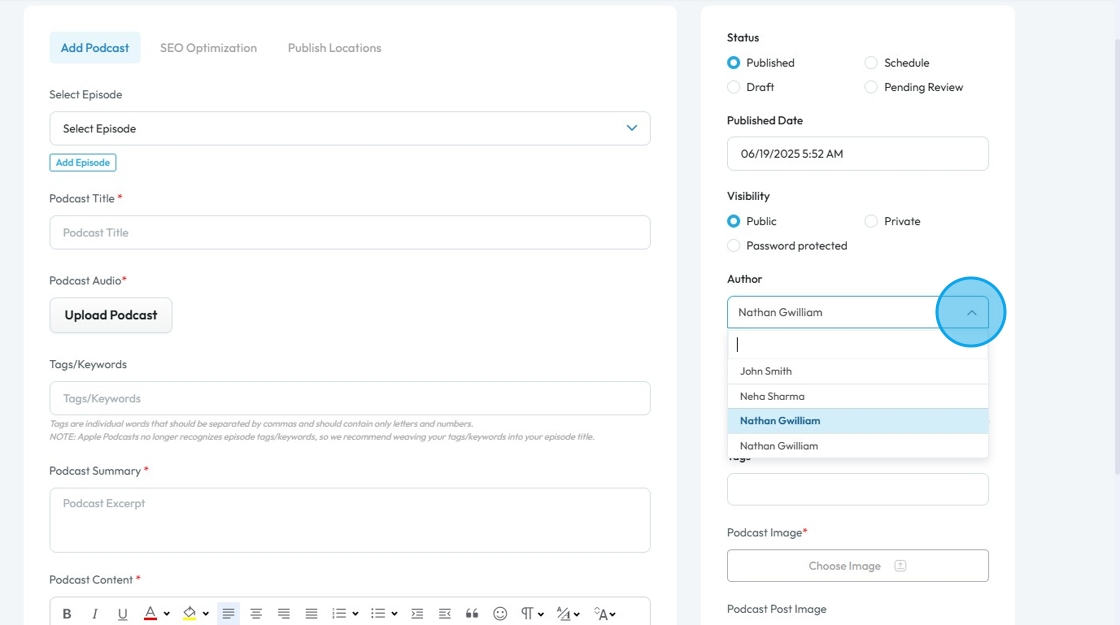Apply yellow background highlight color
Viewport: 1120px width, 625px height.
(189, 614)
